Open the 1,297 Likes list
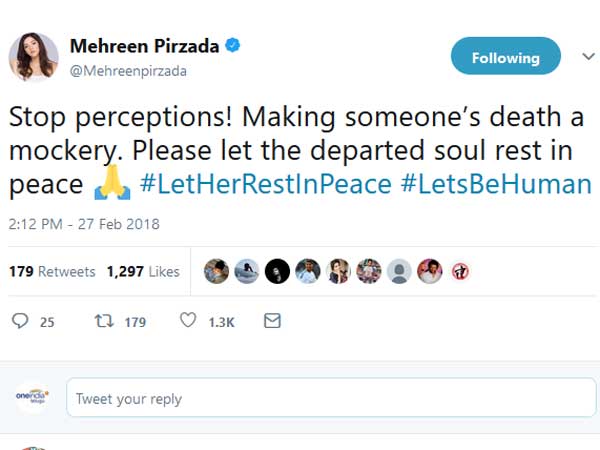 (143, 271)
